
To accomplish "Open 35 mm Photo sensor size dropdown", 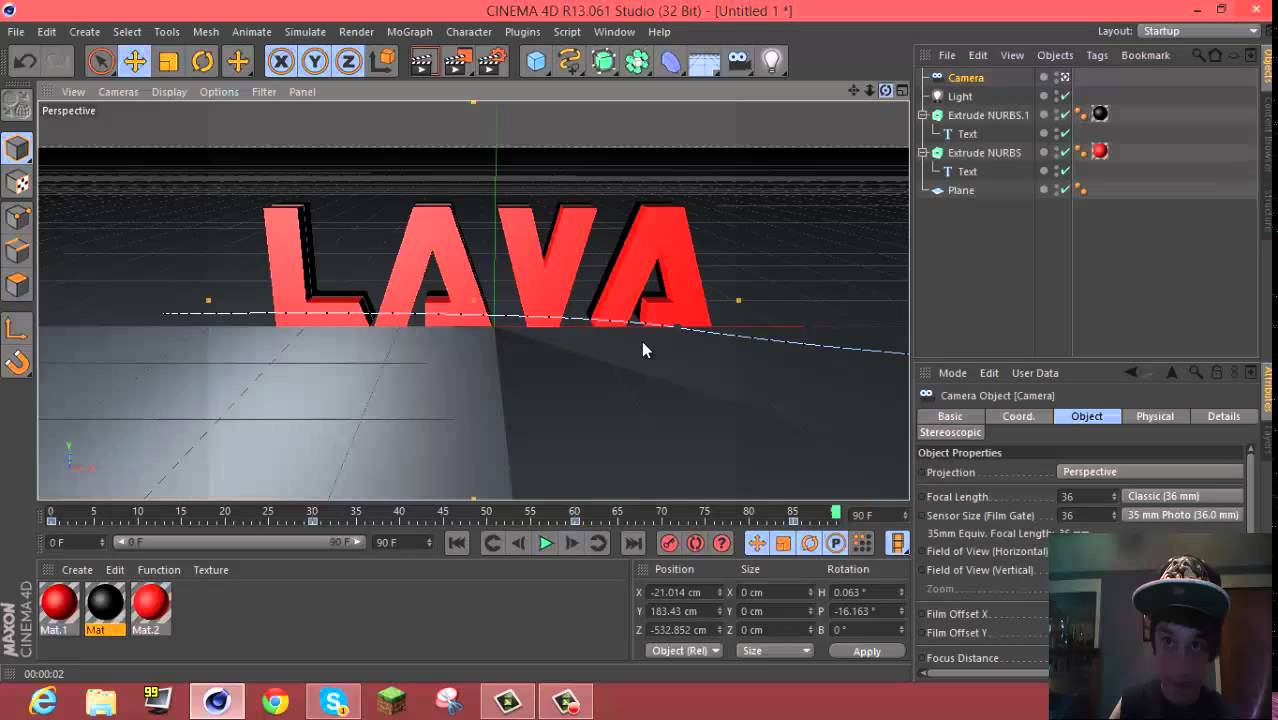I will coord(1182,515).
